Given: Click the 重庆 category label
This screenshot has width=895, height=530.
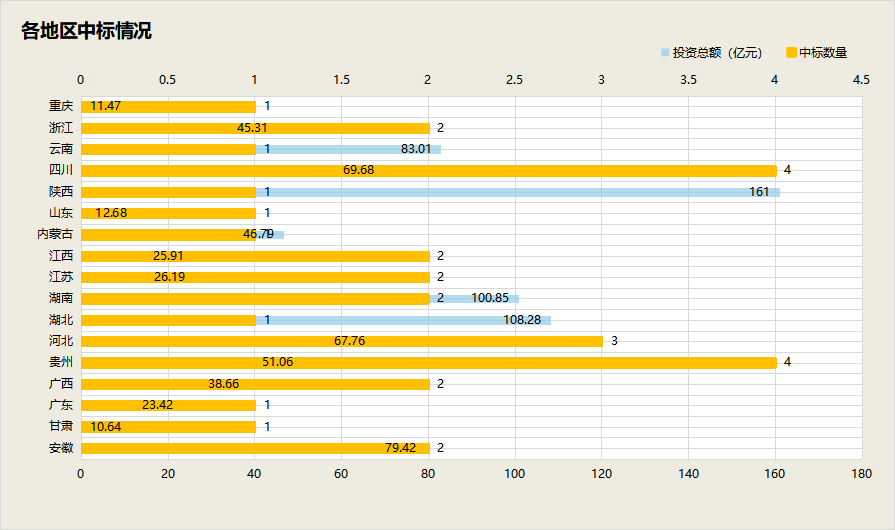Looking at the screenshot, I should tap(61, 106).
